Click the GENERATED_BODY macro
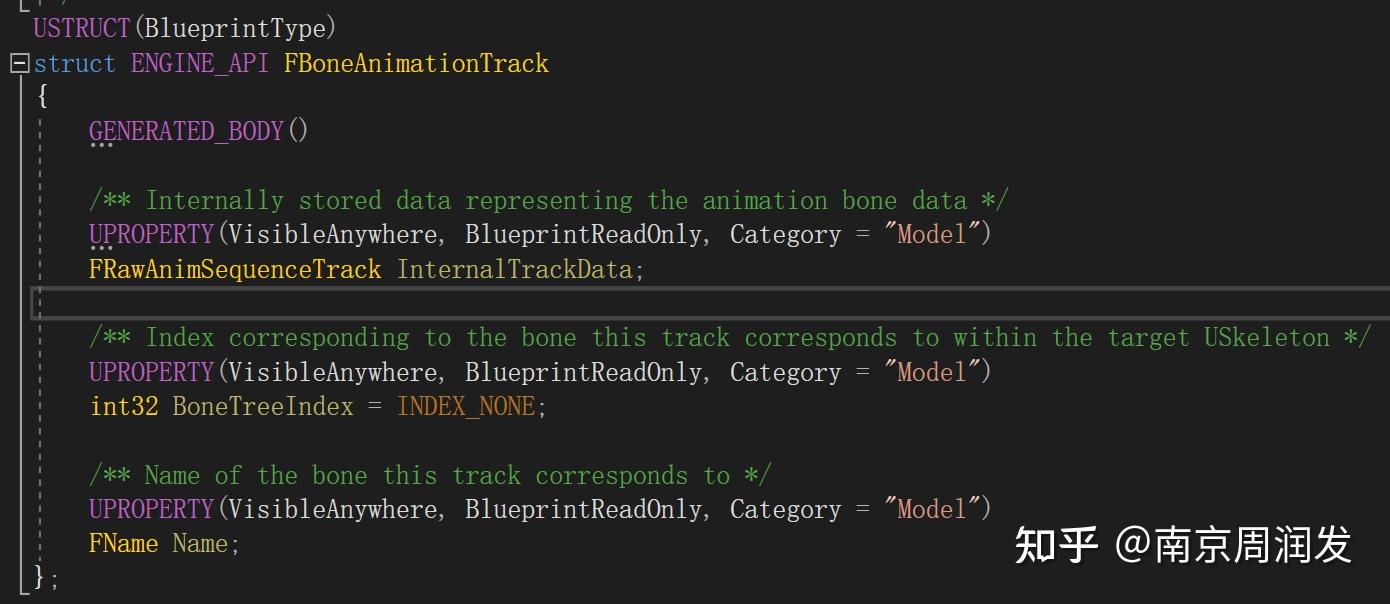Image resolution: width=1390 pixels, height=604 pixels. click(x=186, y=131)
